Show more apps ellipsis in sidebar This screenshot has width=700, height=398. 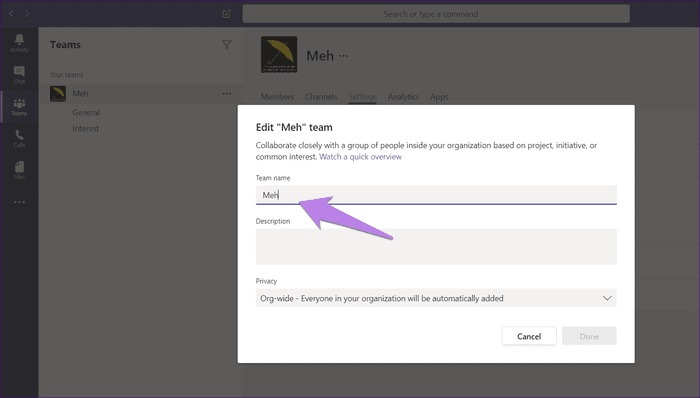pos(19,202)
